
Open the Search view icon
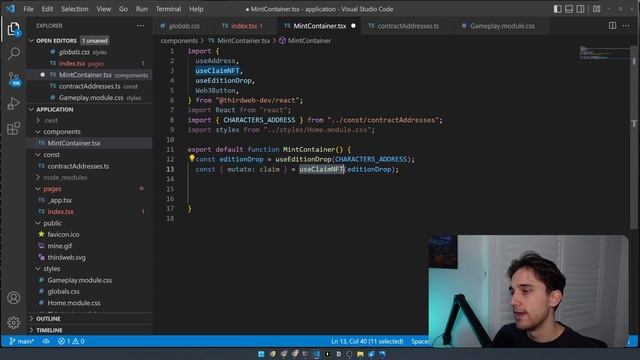(13, 53)
